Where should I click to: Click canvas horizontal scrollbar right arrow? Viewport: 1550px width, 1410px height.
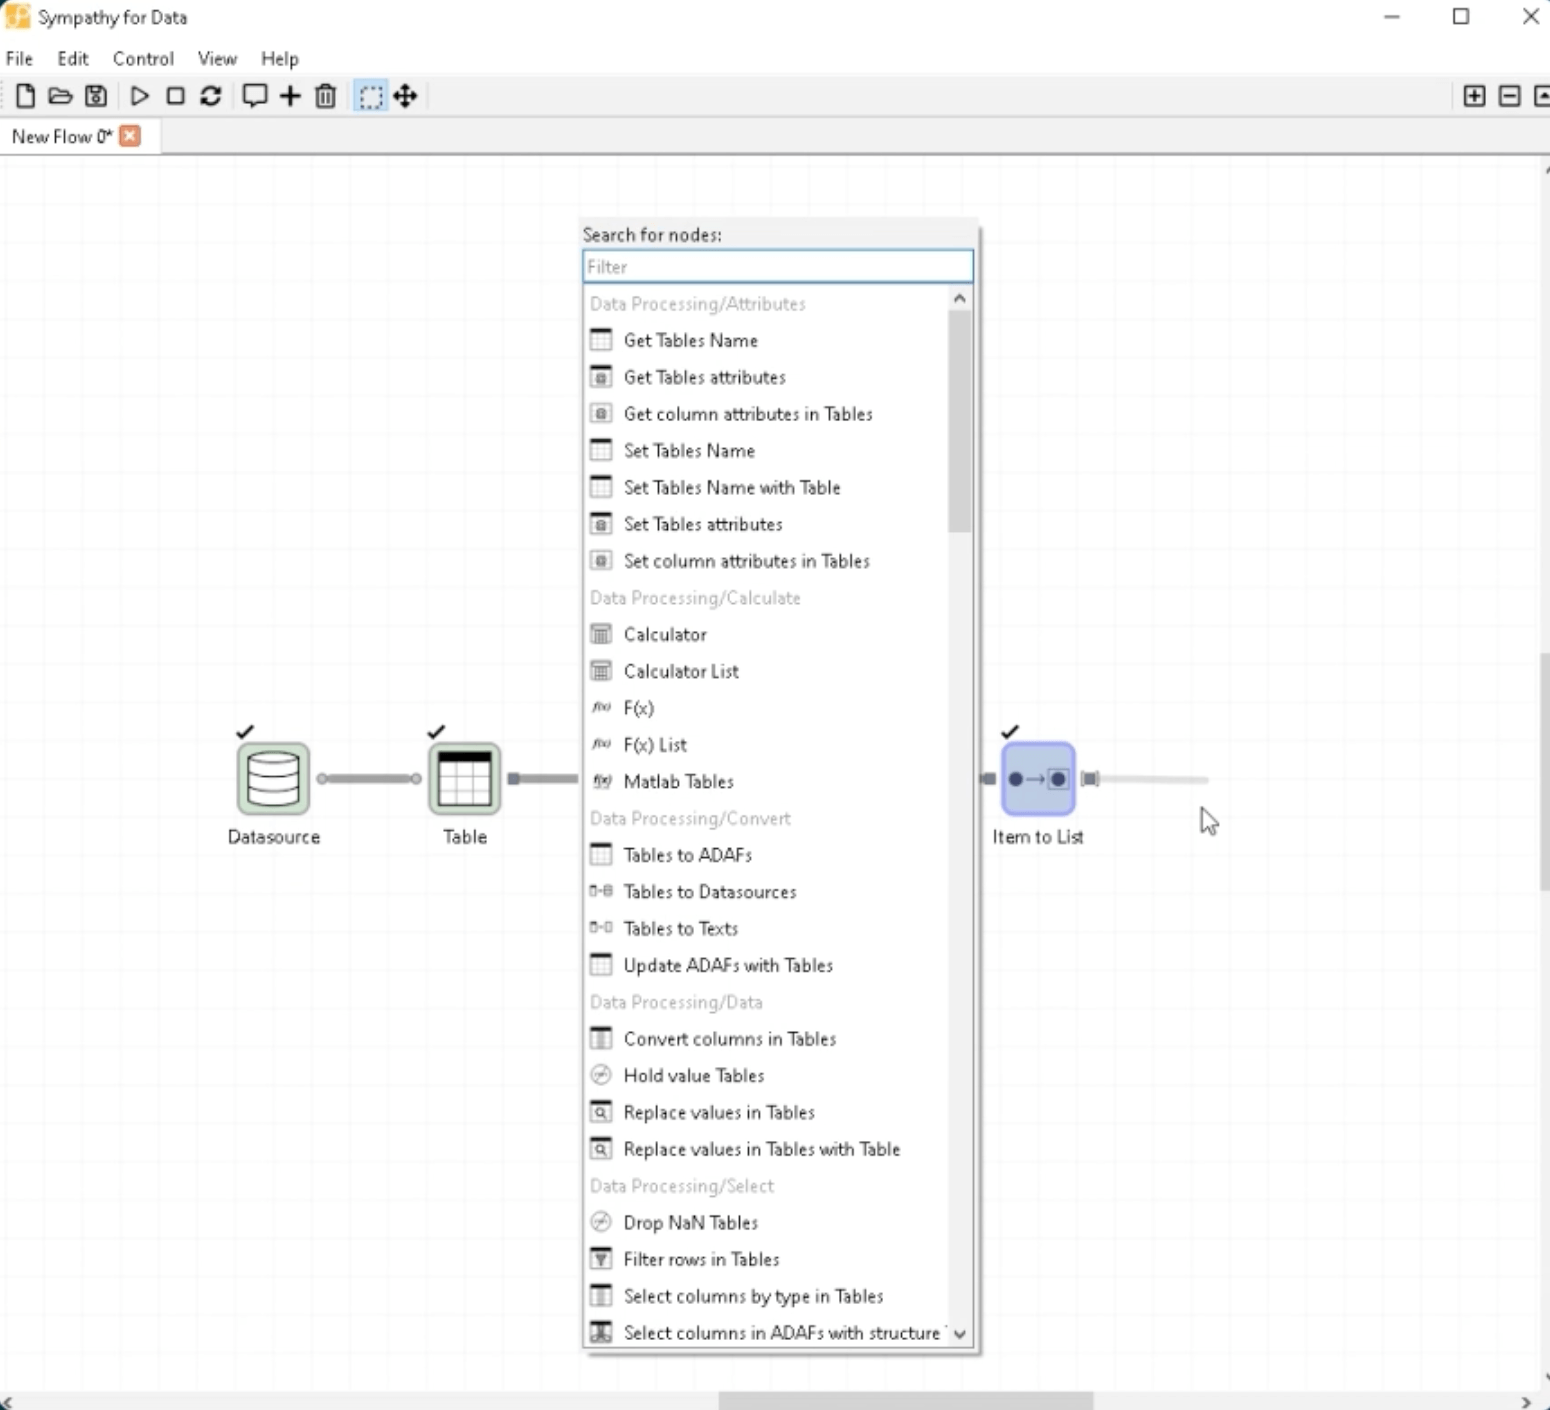[x=1525, y=1402]
